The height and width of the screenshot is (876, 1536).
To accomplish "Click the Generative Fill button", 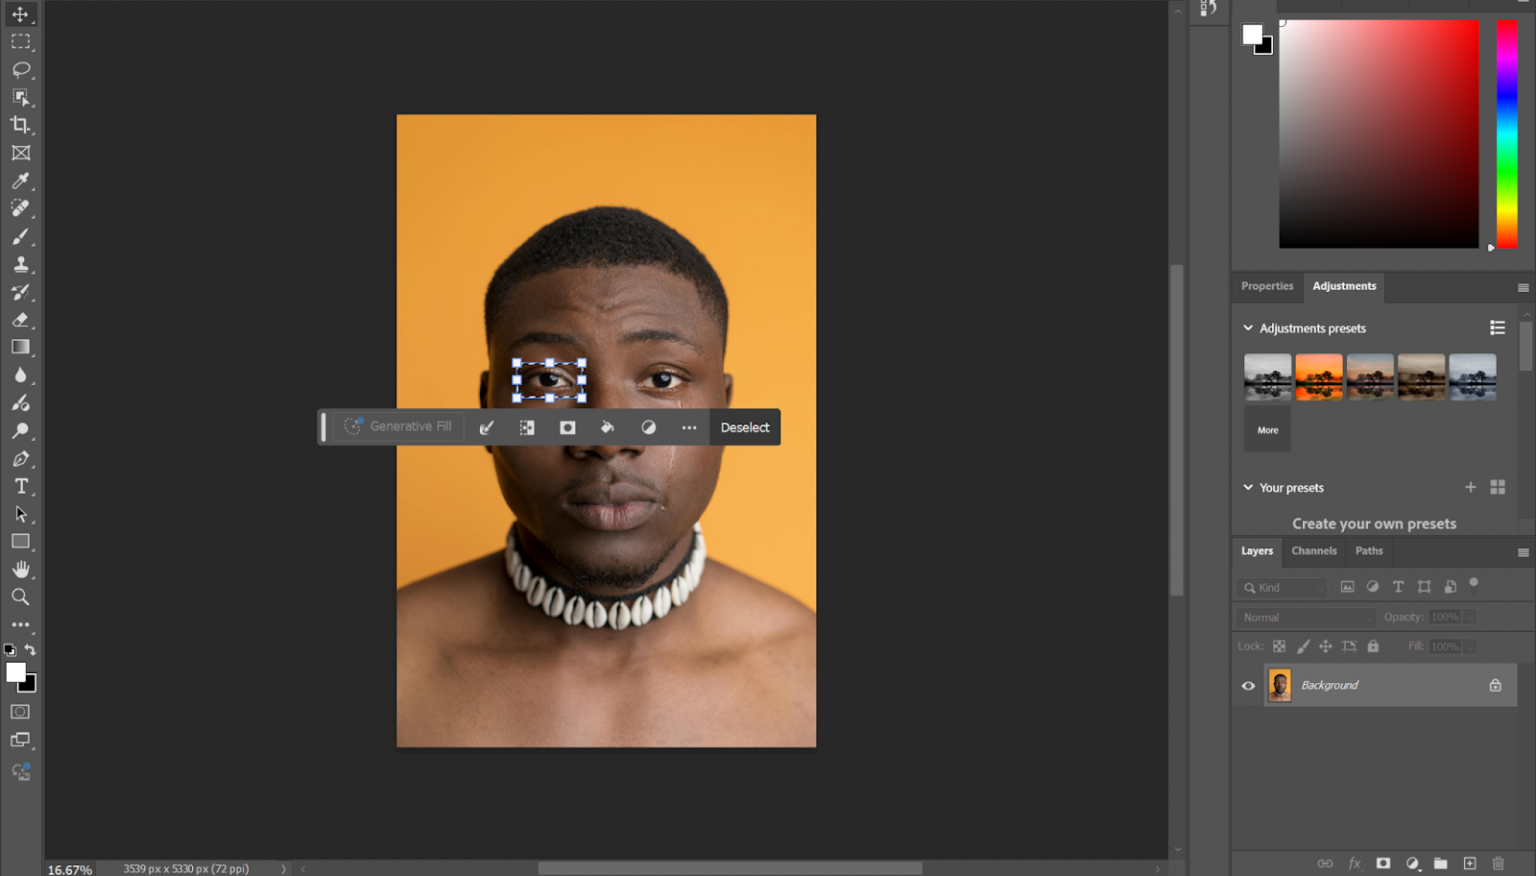I will pyautogui.click(x=398, y=427).
